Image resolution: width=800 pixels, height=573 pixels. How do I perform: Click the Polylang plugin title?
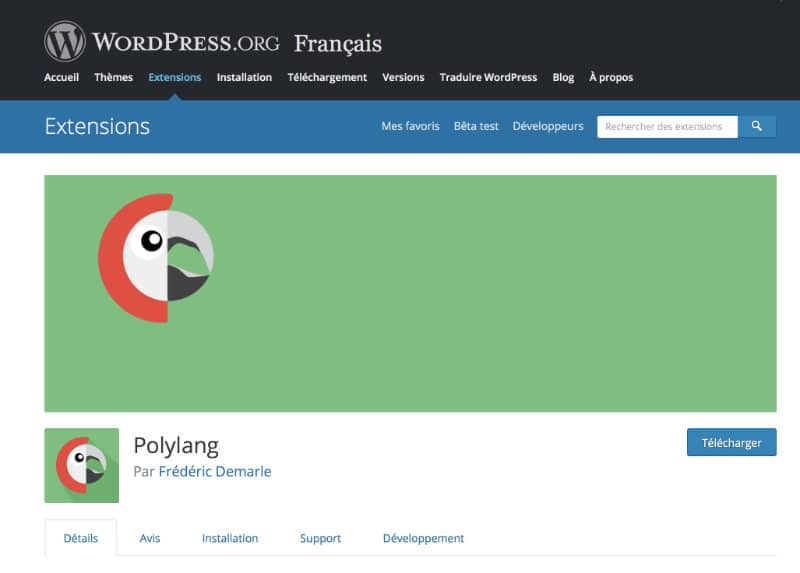pos(176,445)
